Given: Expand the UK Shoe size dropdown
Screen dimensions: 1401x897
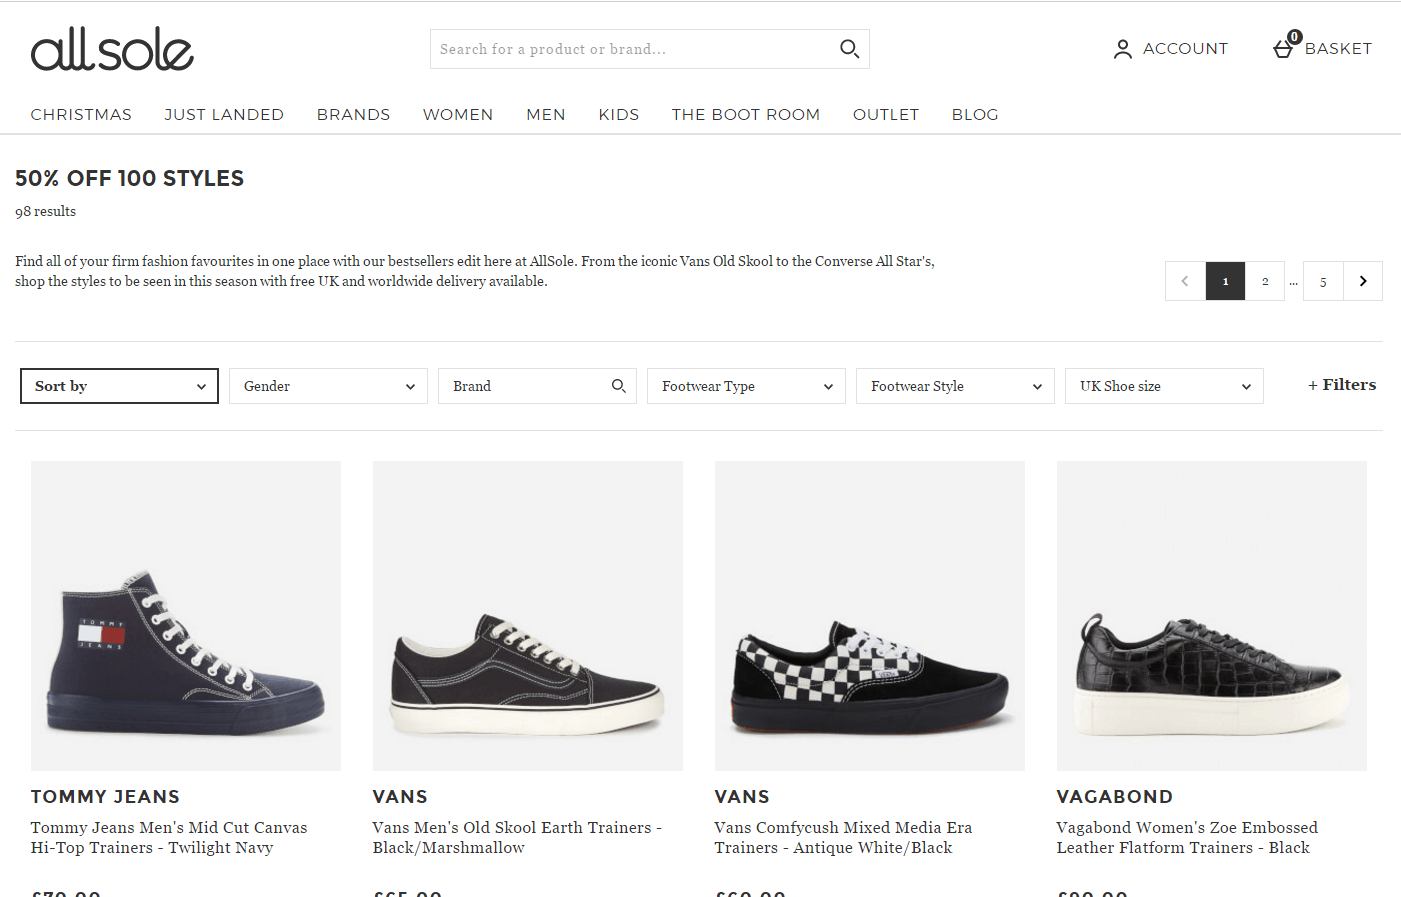Looking at the screenshot, I should click(x=1164, y=386).
